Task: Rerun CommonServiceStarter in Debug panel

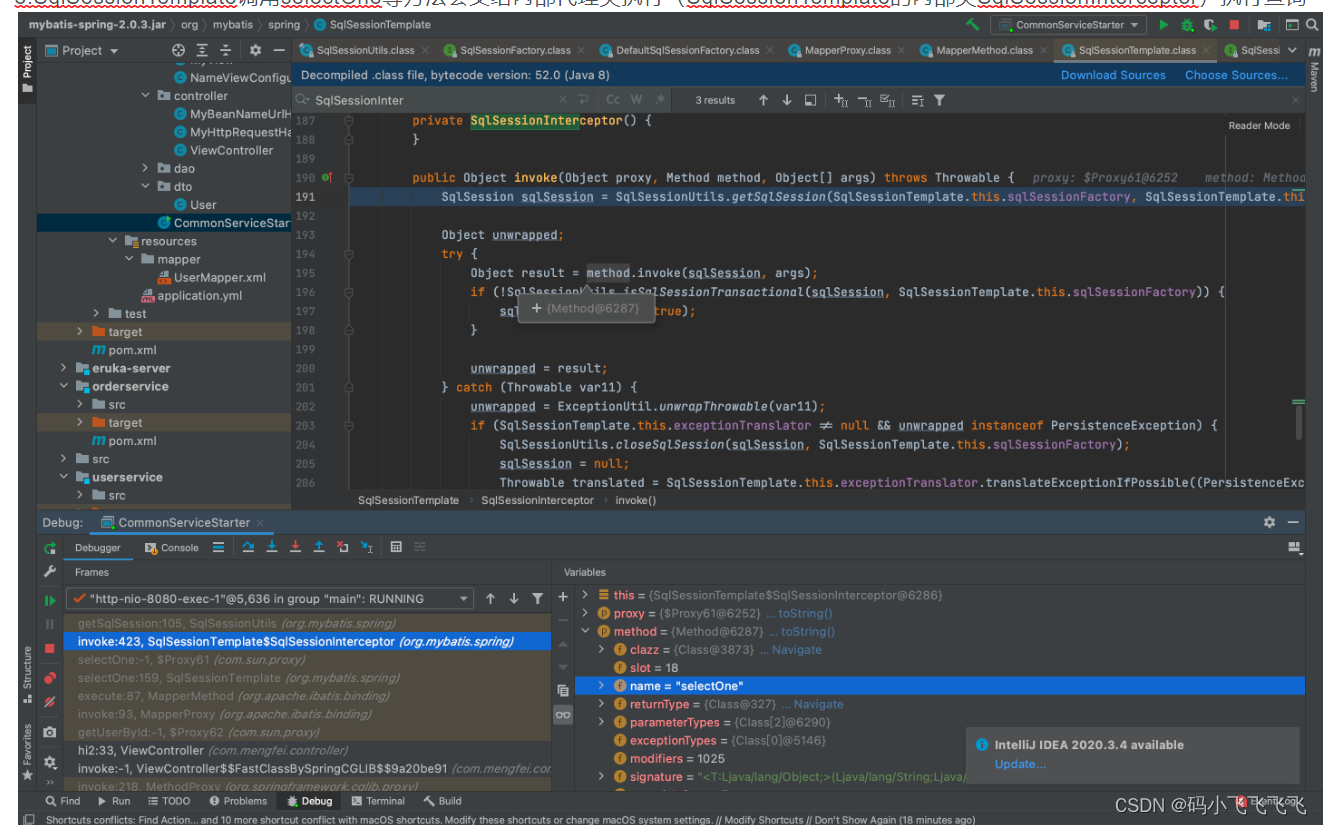Action: pos(50,548)
